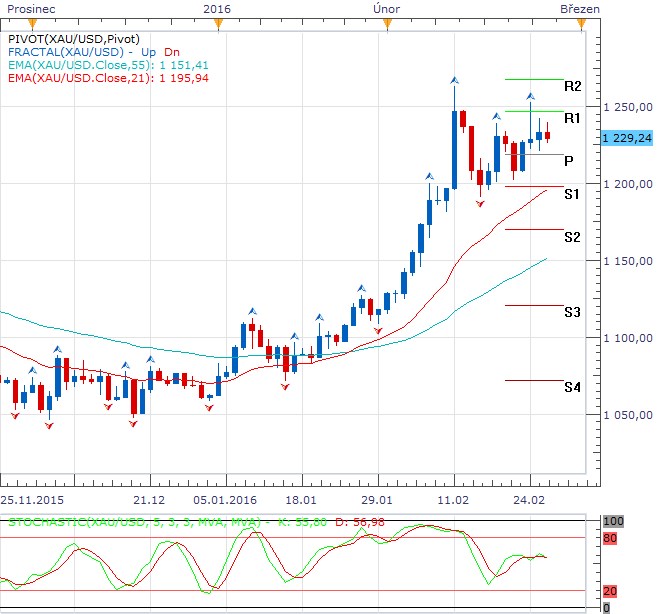Click the S4 support level label
Viewport: 658px width, 614px height.
coord(572,387)
